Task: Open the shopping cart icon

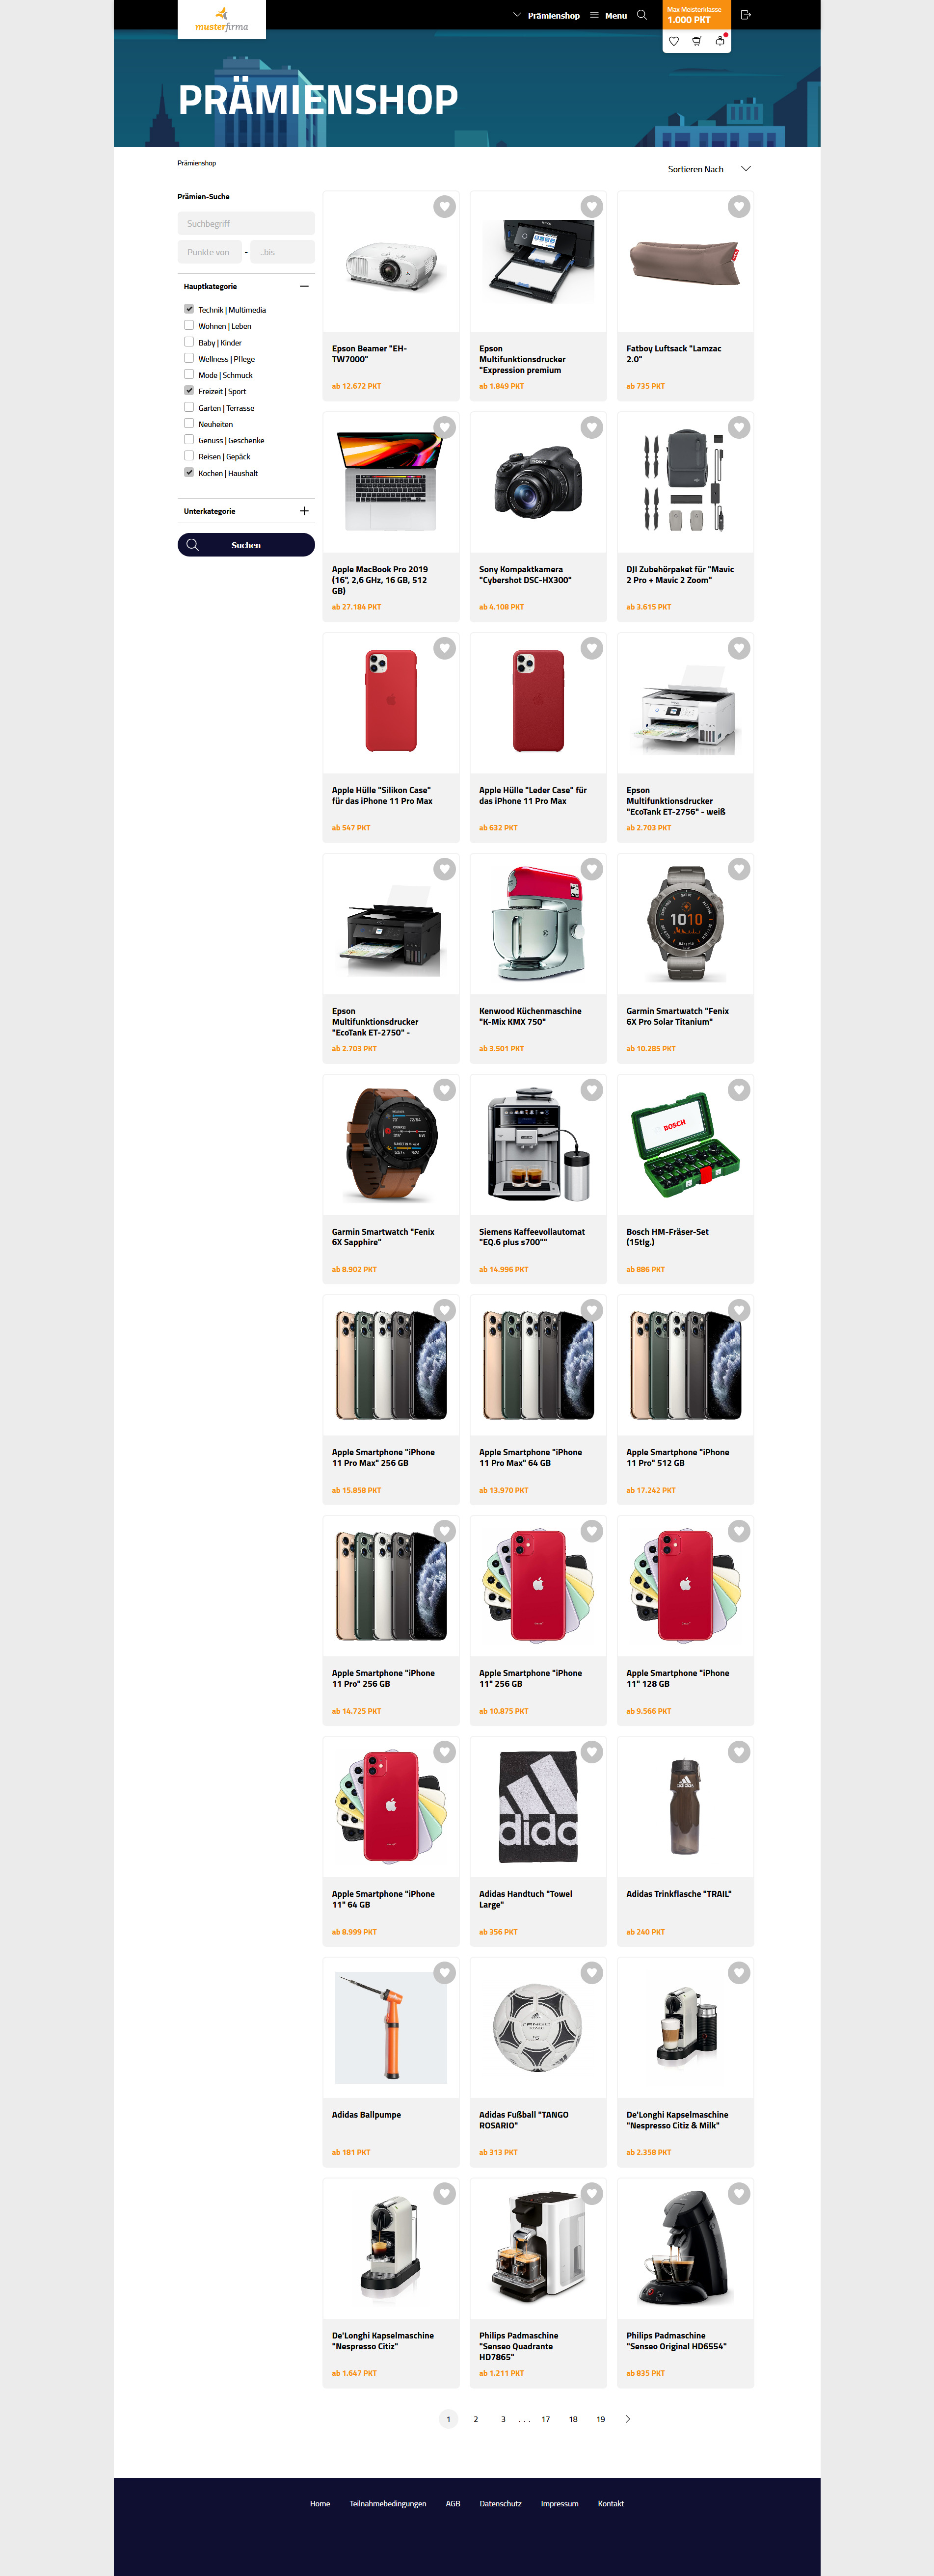Action: click(697, 41)
